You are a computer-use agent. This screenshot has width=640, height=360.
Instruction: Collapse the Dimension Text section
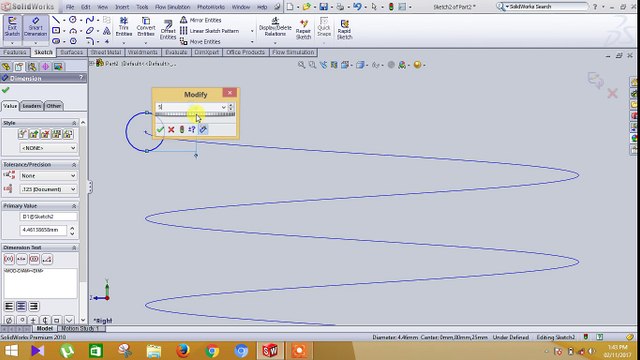pyautogui.click(x=74, y=248)
